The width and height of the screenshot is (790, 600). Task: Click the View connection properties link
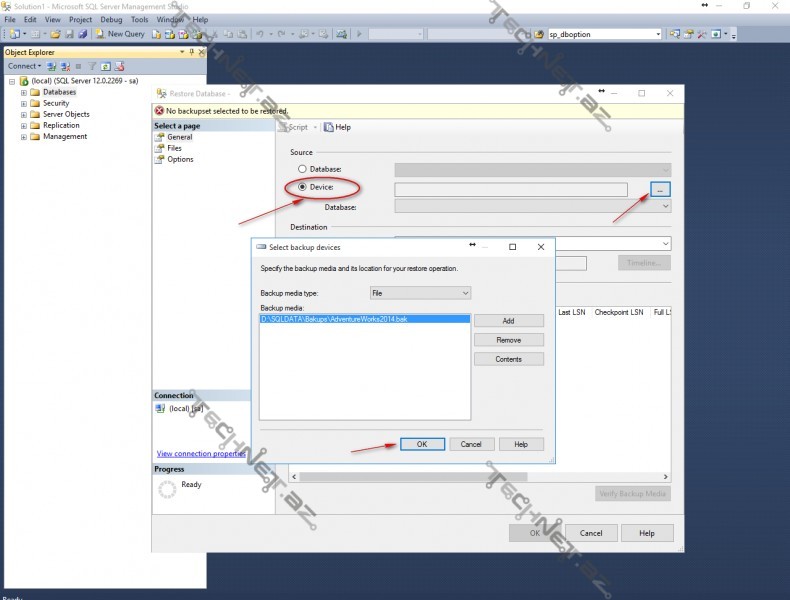[201, 453]
